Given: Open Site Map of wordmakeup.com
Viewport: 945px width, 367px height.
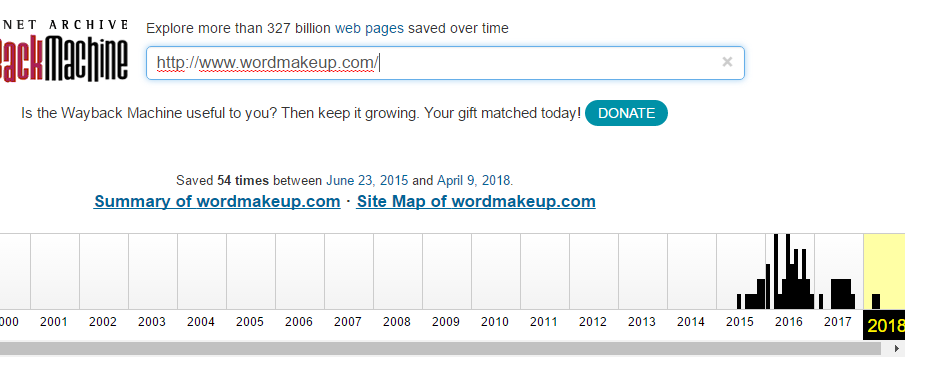Looking at the screenshot, I should coord(476,201).
